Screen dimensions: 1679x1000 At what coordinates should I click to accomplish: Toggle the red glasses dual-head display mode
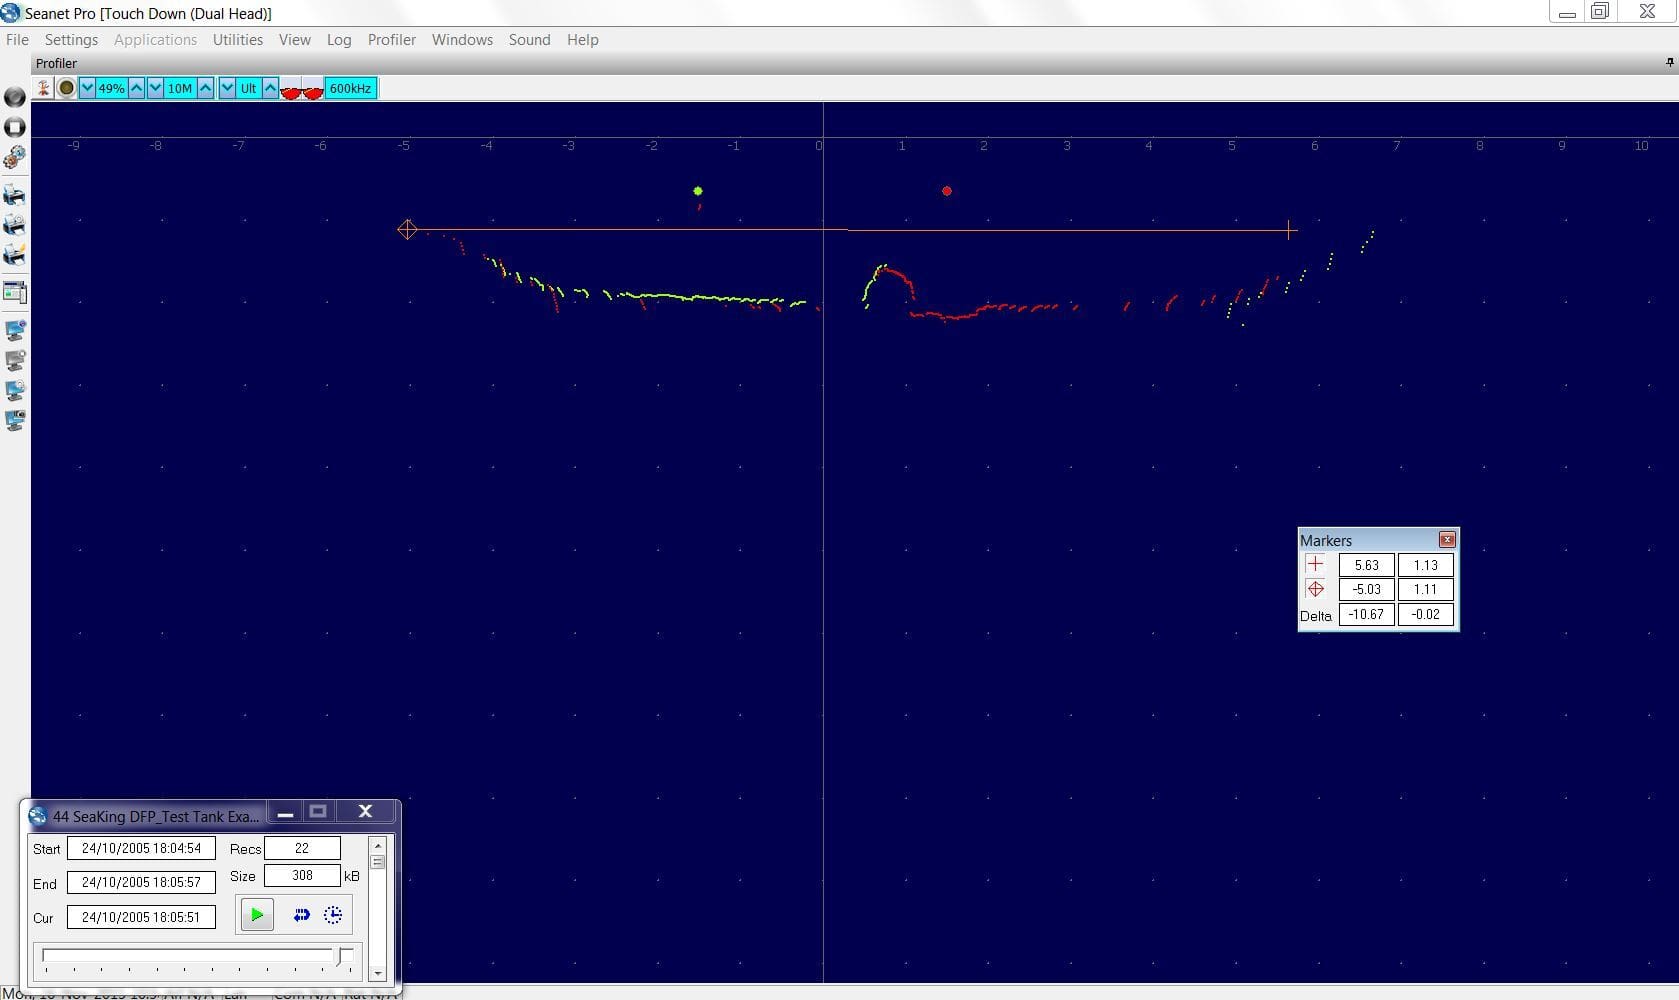pyautogui.click(x=300, y=89)
